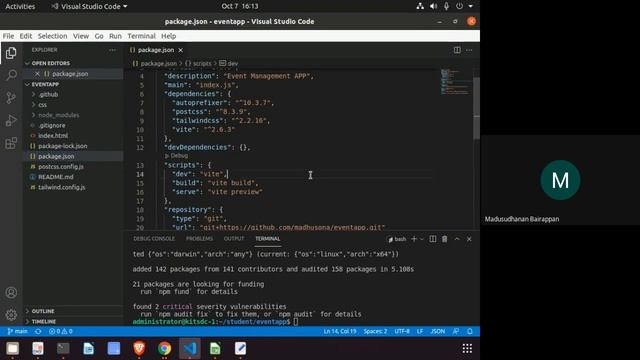Click the Debug code lens above scripts
The width and height of the screenshot is (640, 360).
[177, 156]
